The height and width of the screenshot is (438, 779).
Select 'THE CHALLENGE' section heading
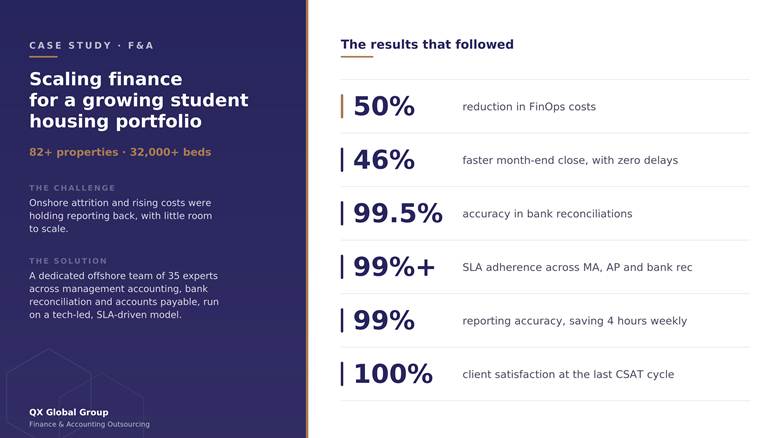click(x=72, y=188)
